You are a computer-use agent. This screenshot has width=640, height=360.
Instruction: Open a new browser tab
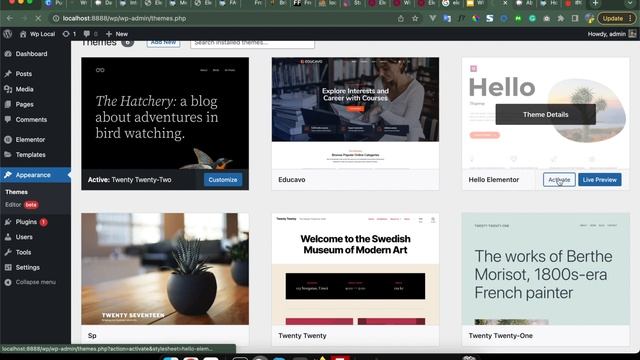596,3
